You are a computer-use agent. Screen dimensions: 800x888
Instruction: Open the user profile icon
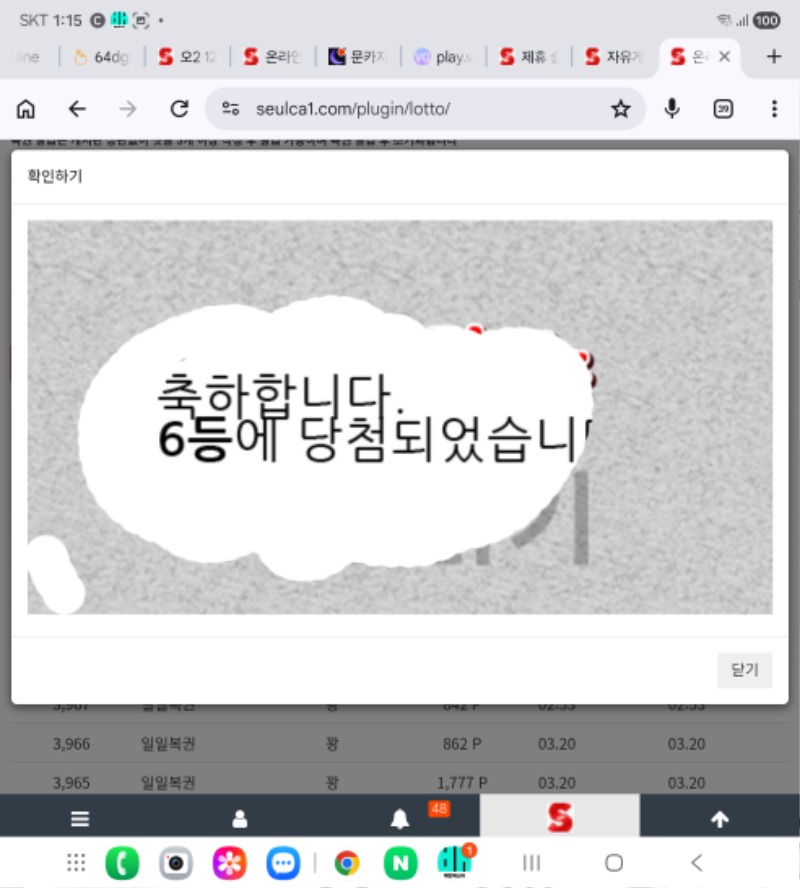240,819
